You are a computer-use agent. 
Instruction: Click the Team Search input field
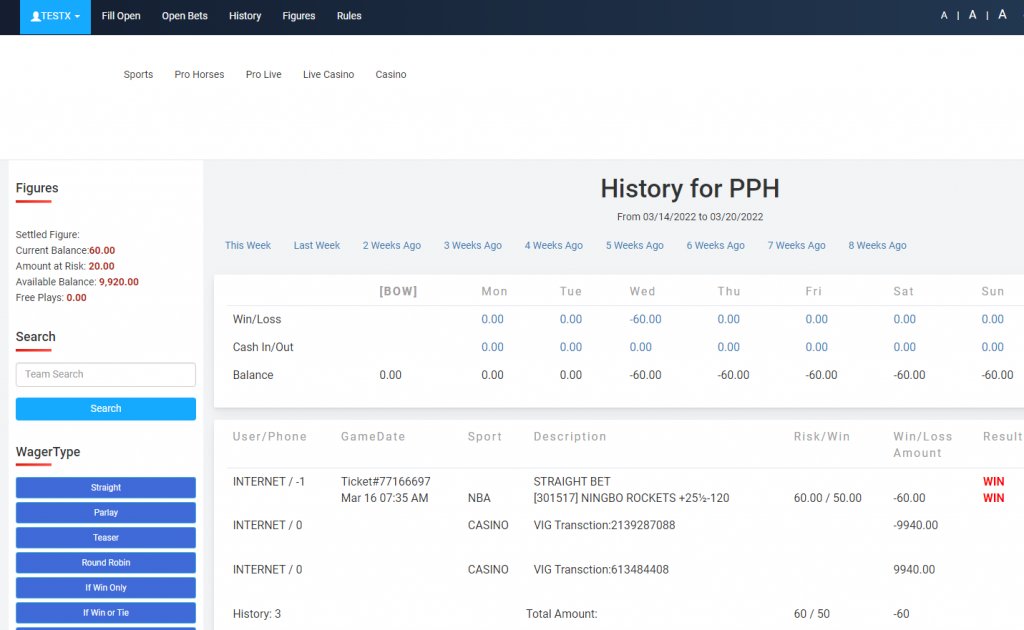105,374
